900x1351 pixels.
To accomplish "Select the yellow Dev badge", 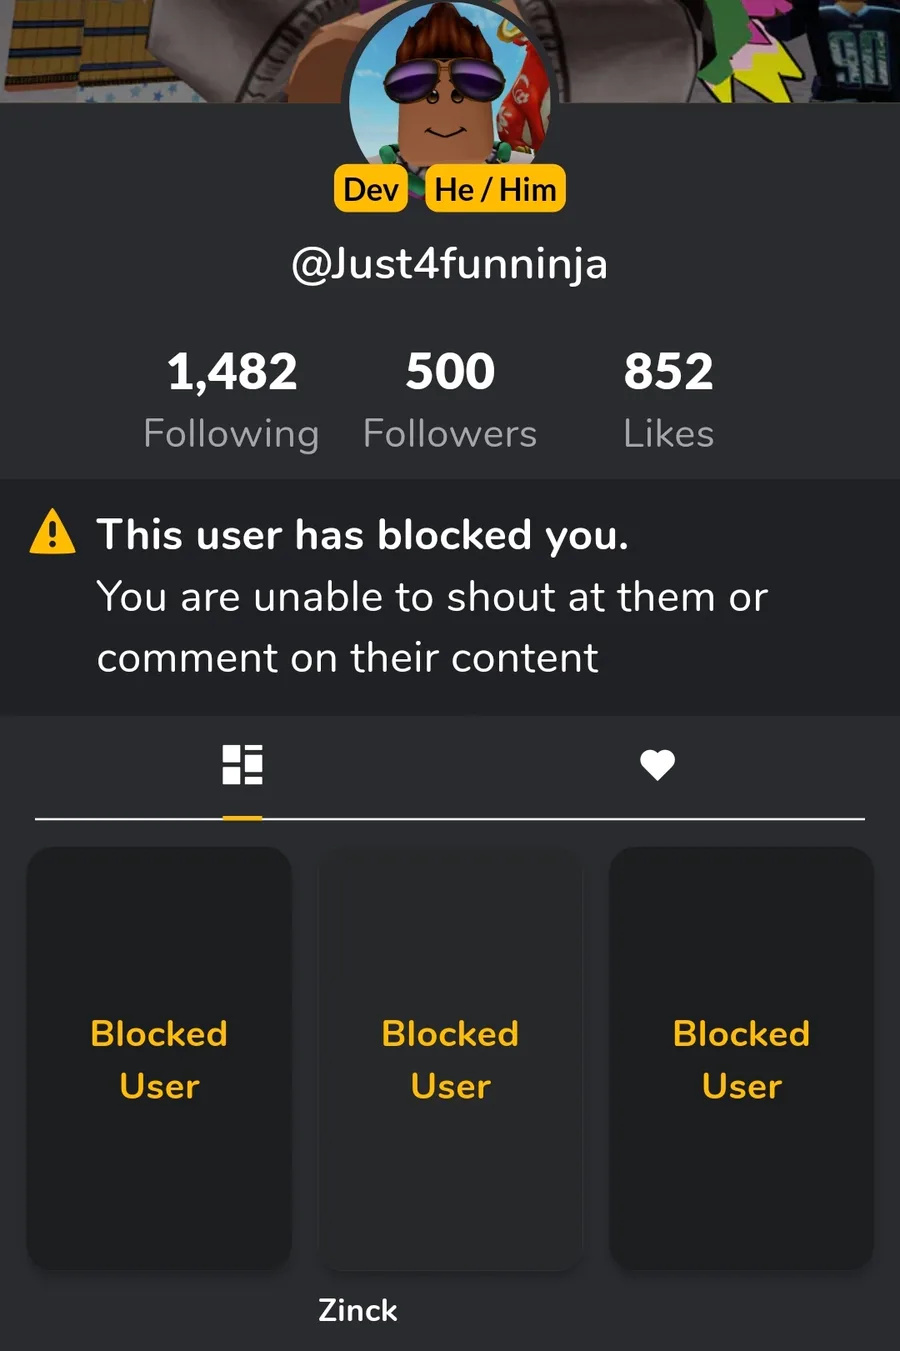I will point(371,189).
